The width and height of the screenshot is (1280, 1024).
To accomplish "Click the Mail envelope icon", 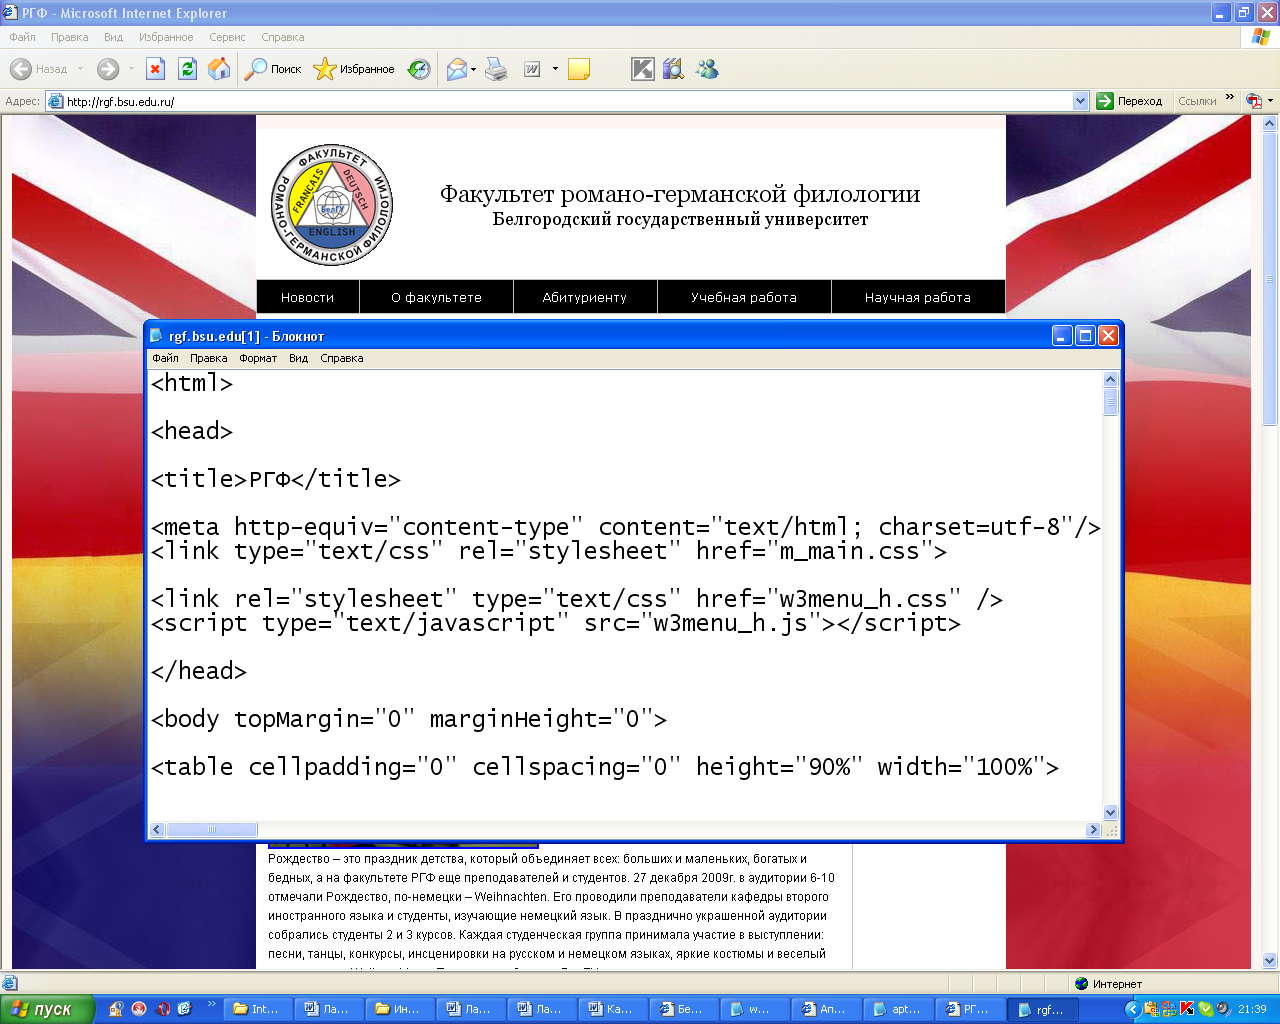I will tap(457, 69).
